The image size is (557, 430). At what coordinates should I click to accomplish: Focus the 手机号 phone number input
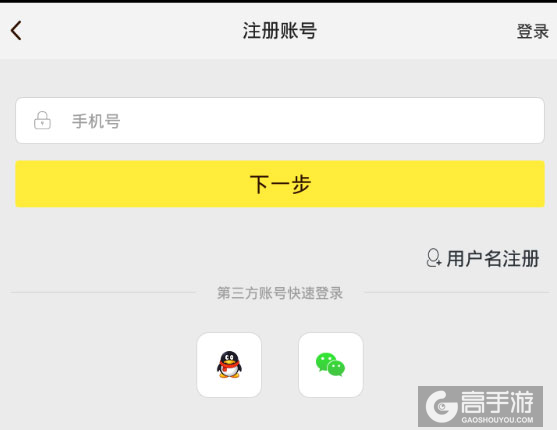point(280,120)
